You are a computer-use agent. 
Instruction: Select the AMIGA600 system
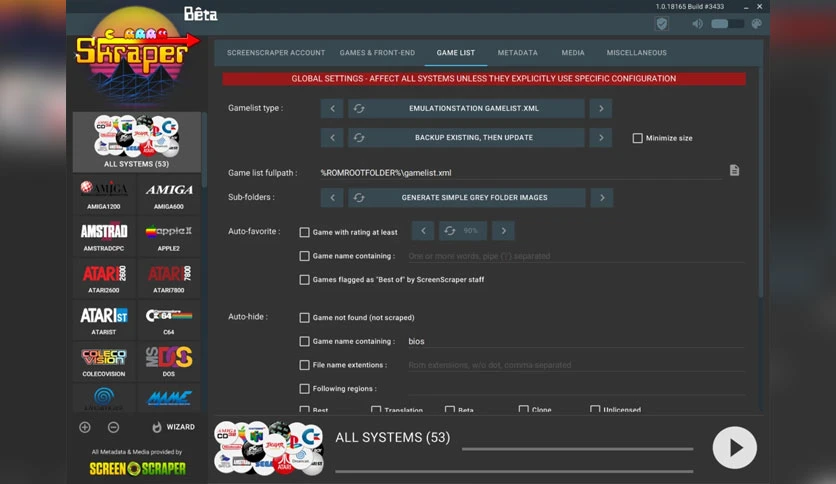[x=169, y=195]
